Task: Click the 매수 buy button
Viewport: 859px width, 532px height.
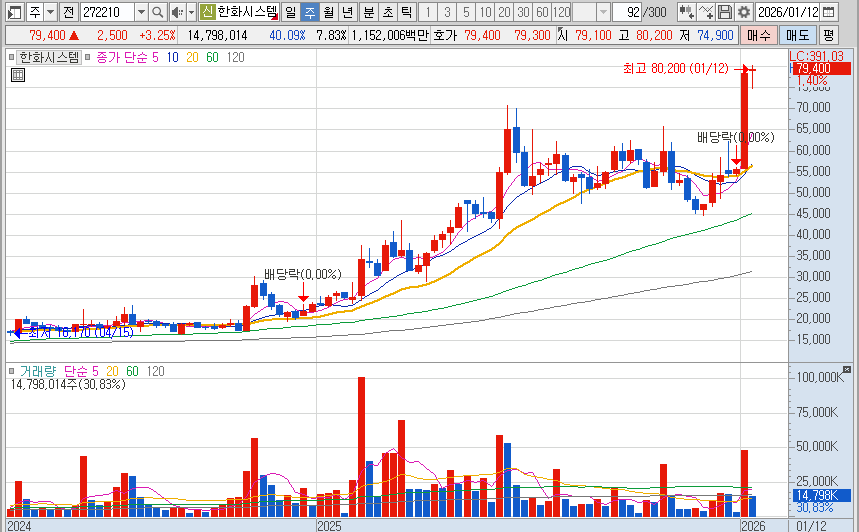Action: [x=758, y=36]
